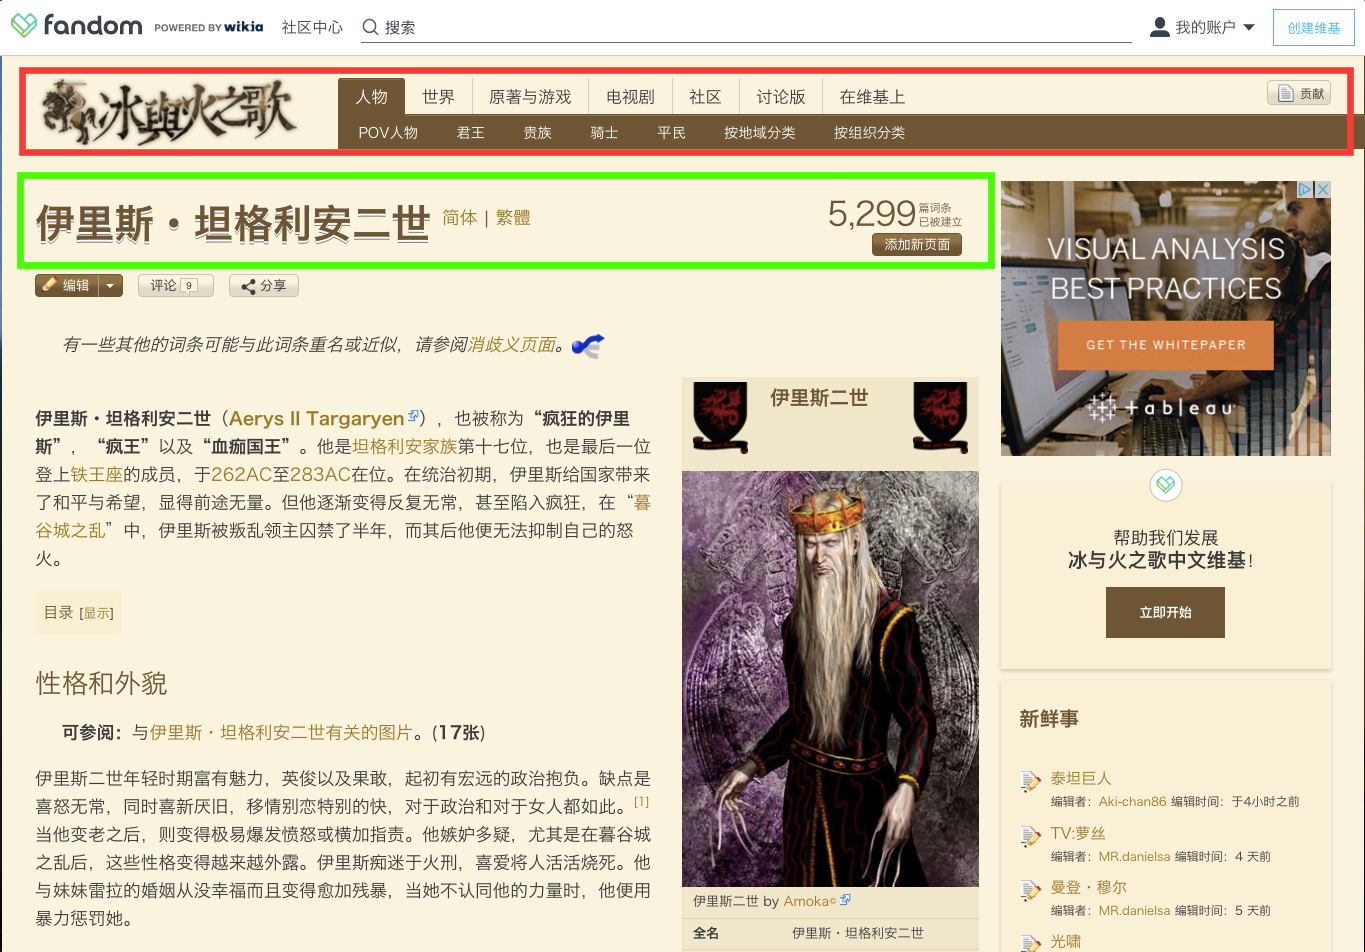Click the 创建维基 button

click(x=1313, y=28)
